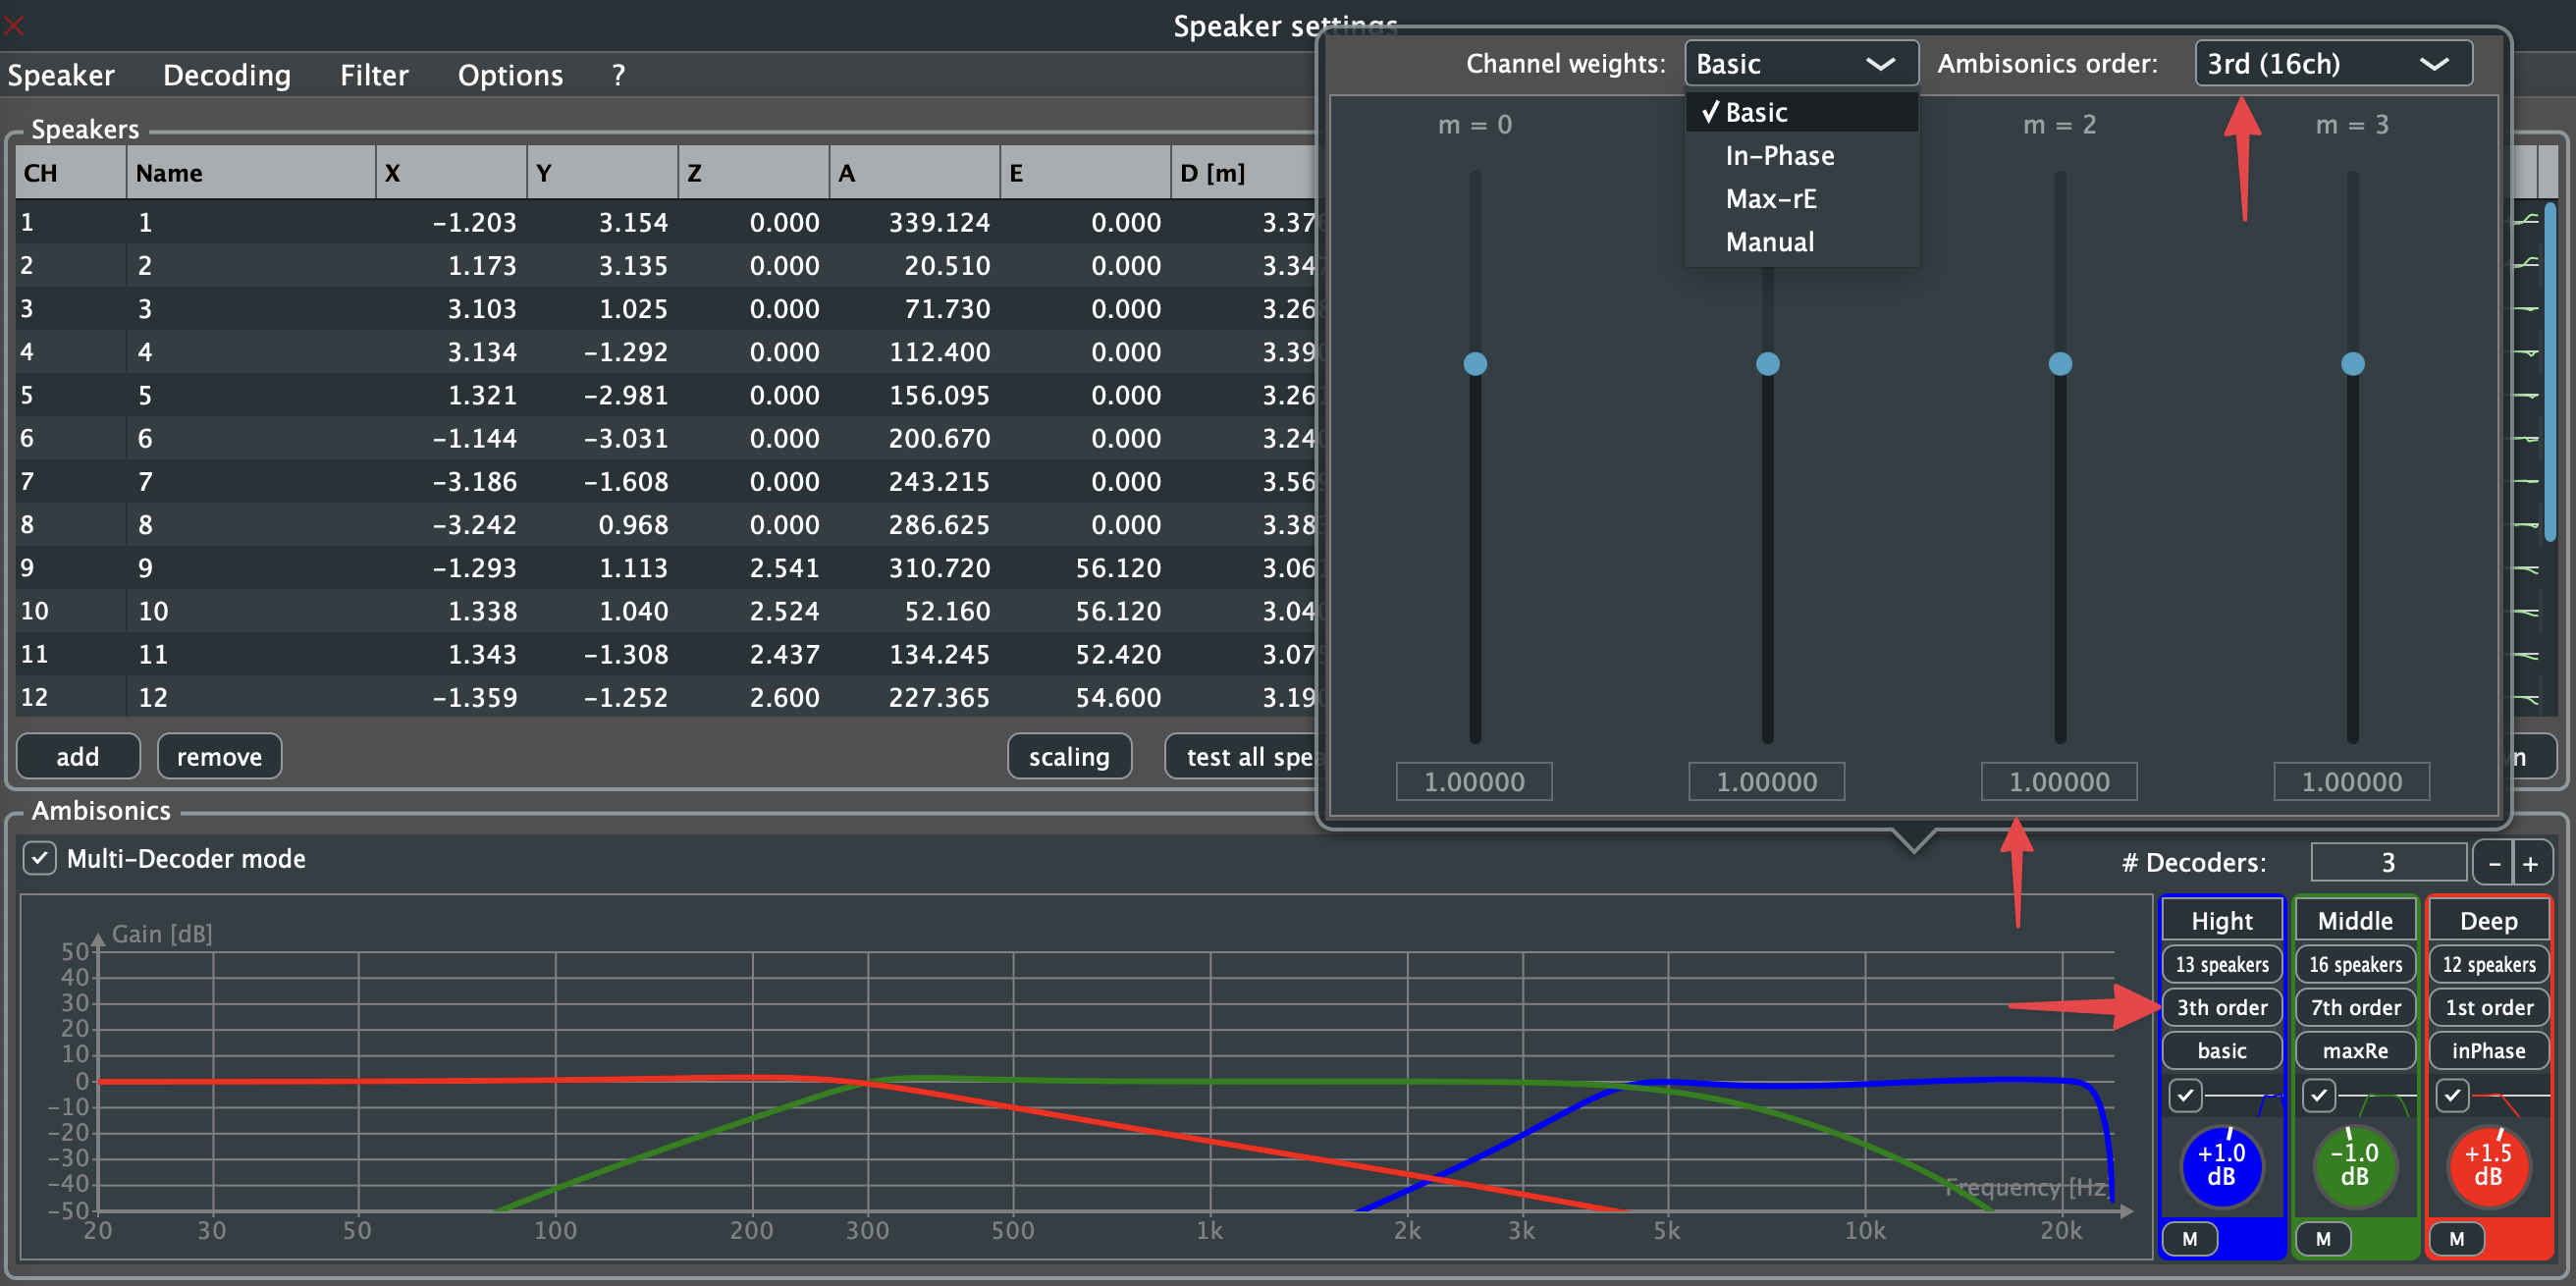Click the m = 0 weight slider handle
Viewport: 2576px width, 1286px height.
[x=1474, y=363]
